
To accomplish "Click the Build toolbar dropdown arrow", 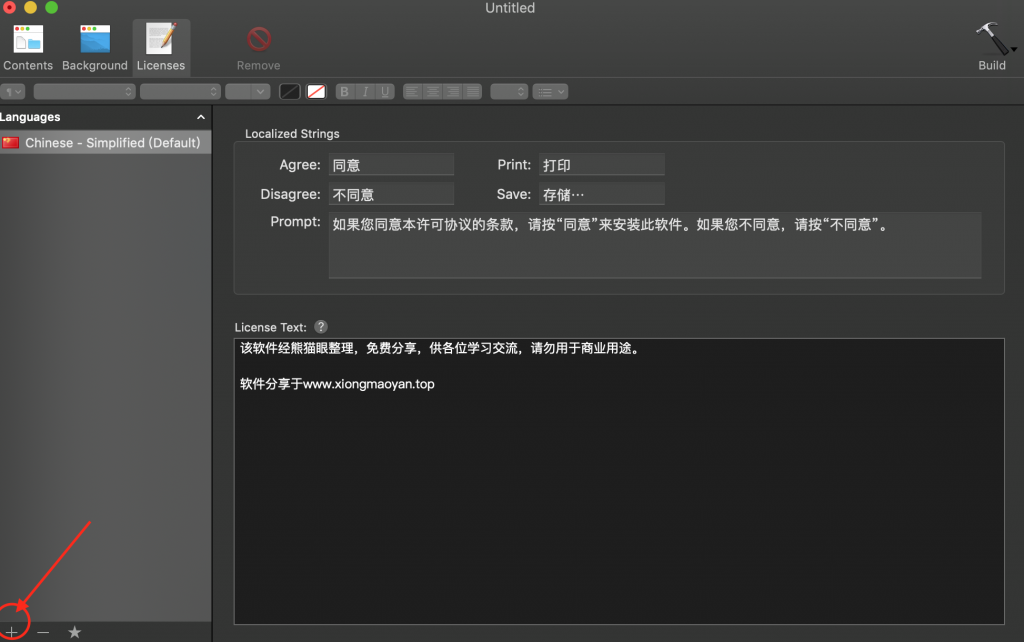I will click(1014, 49).
